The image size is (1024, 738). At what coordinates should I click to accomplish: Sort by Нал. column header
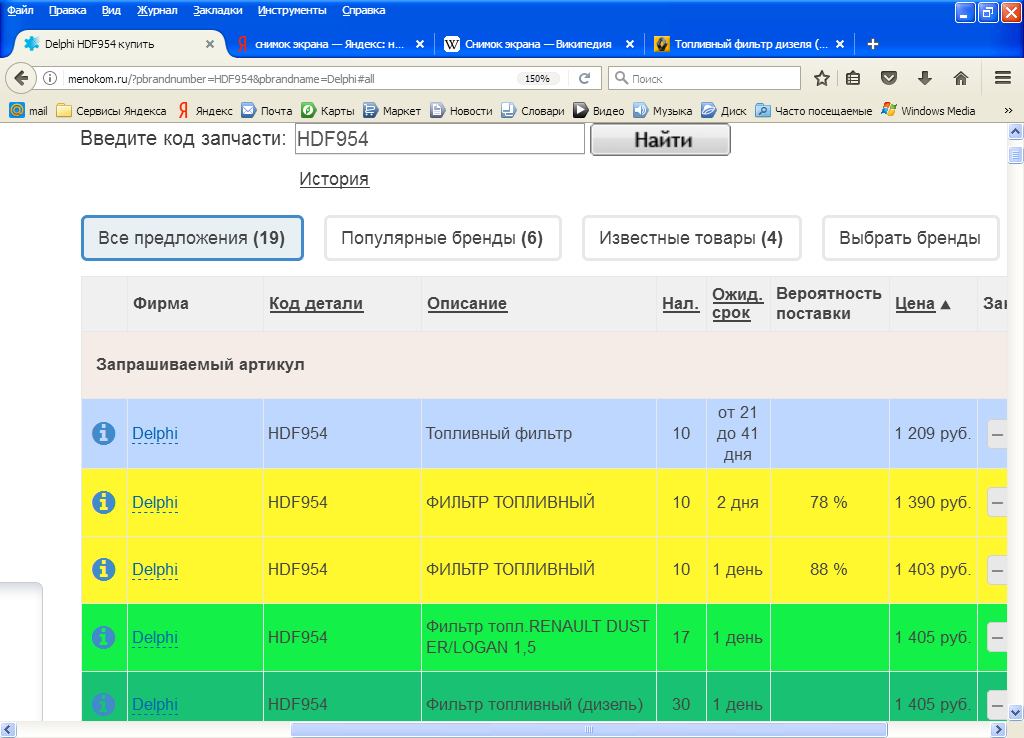point(680,304)
